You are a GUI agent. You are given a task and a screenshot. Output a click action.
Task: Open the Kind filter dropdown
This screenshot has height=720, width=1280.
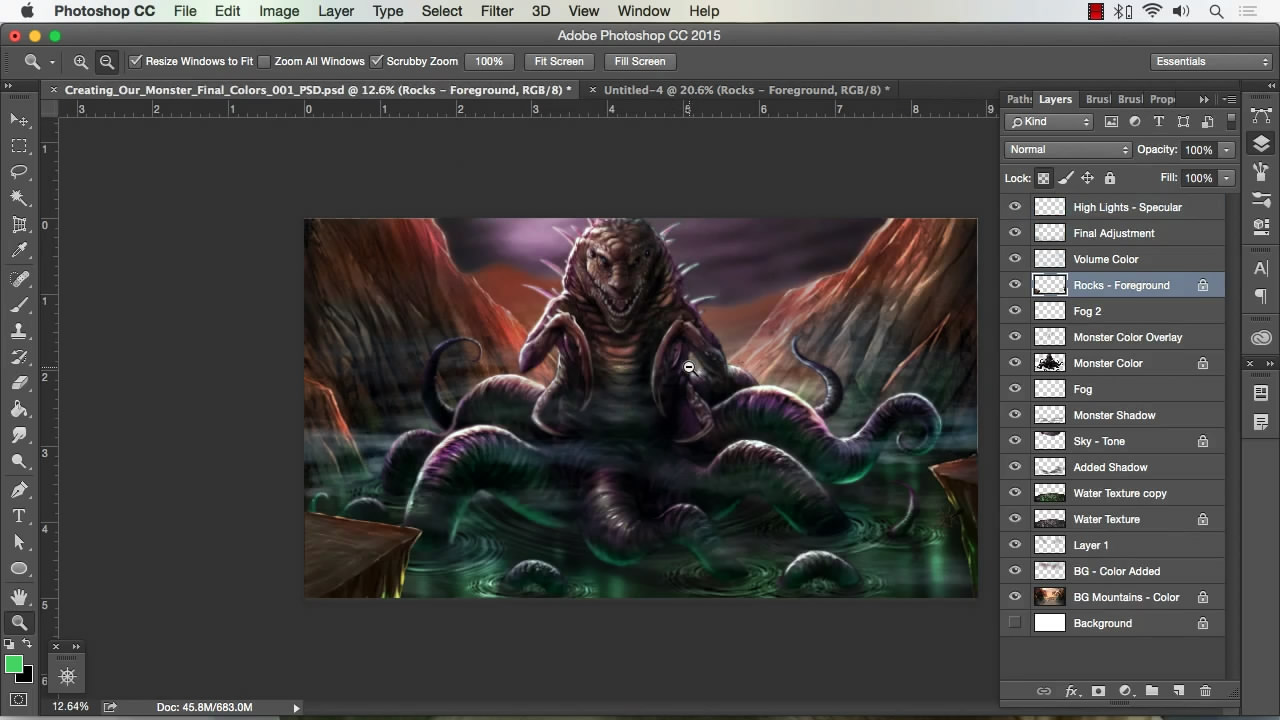click(1049, 121)
